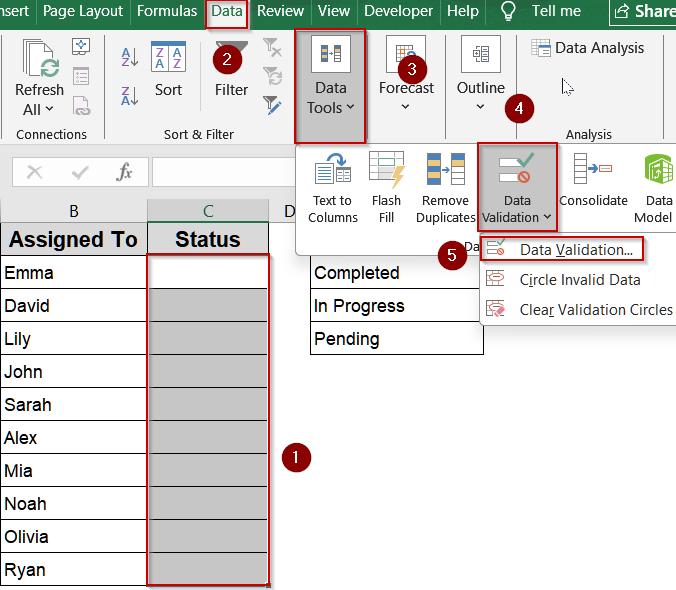Open the Review tab

pos(280,11)
